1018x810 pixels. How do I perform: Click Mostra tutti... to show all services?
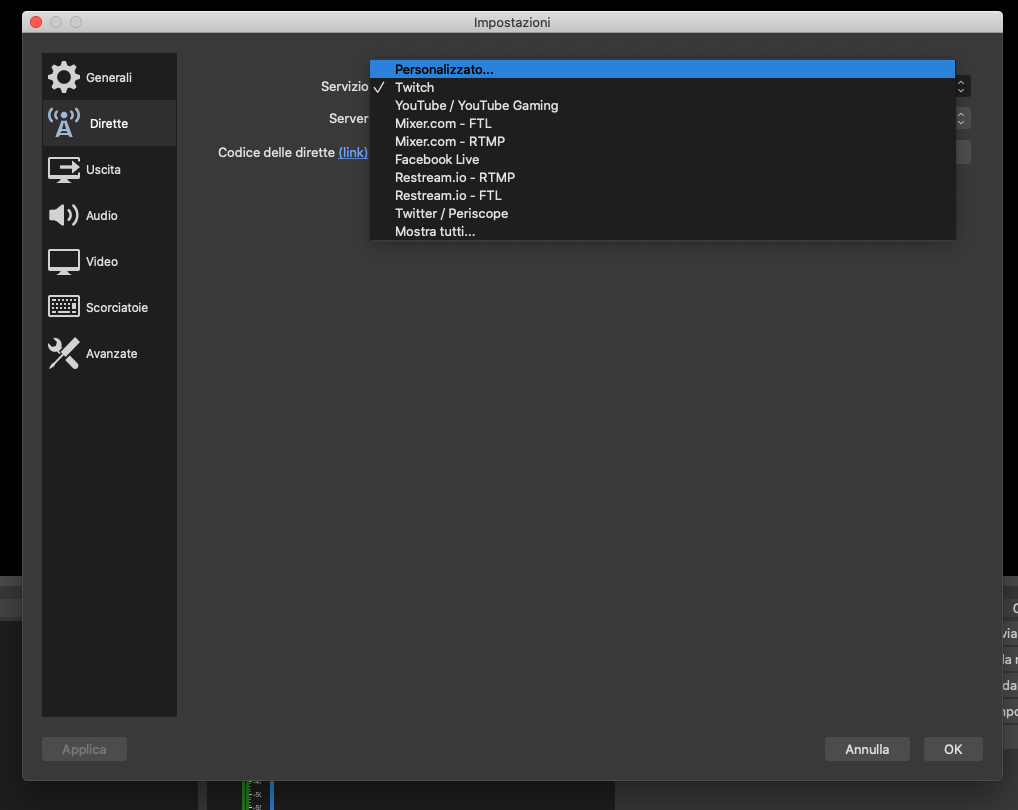[x=662, y=231]
